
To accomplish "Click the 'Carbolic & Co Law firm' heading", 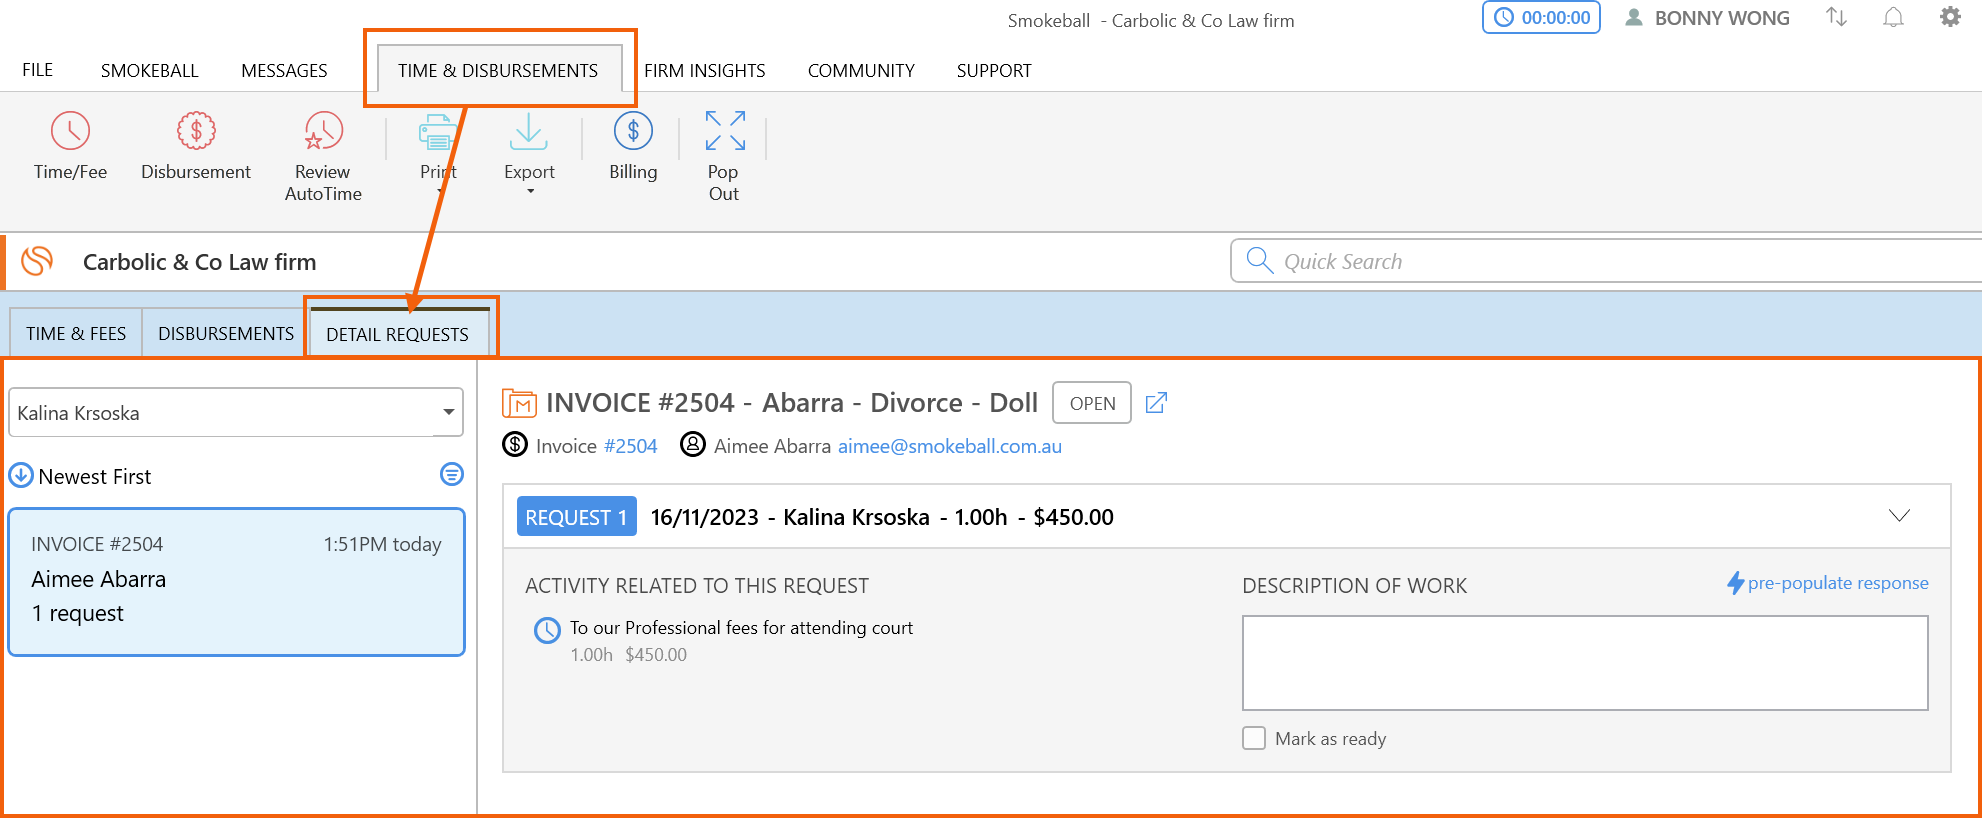I will coord(199,262).
